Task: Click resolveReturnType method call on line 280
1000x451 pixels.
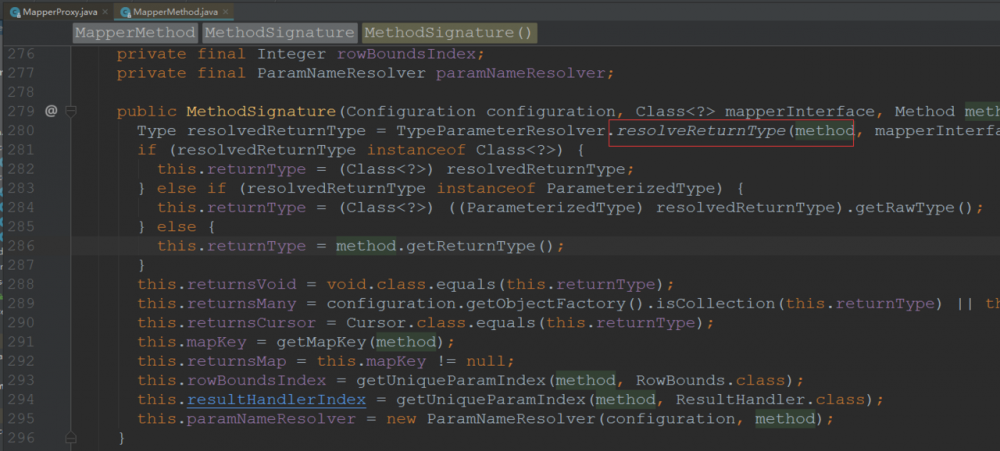Action: (701, 131)
